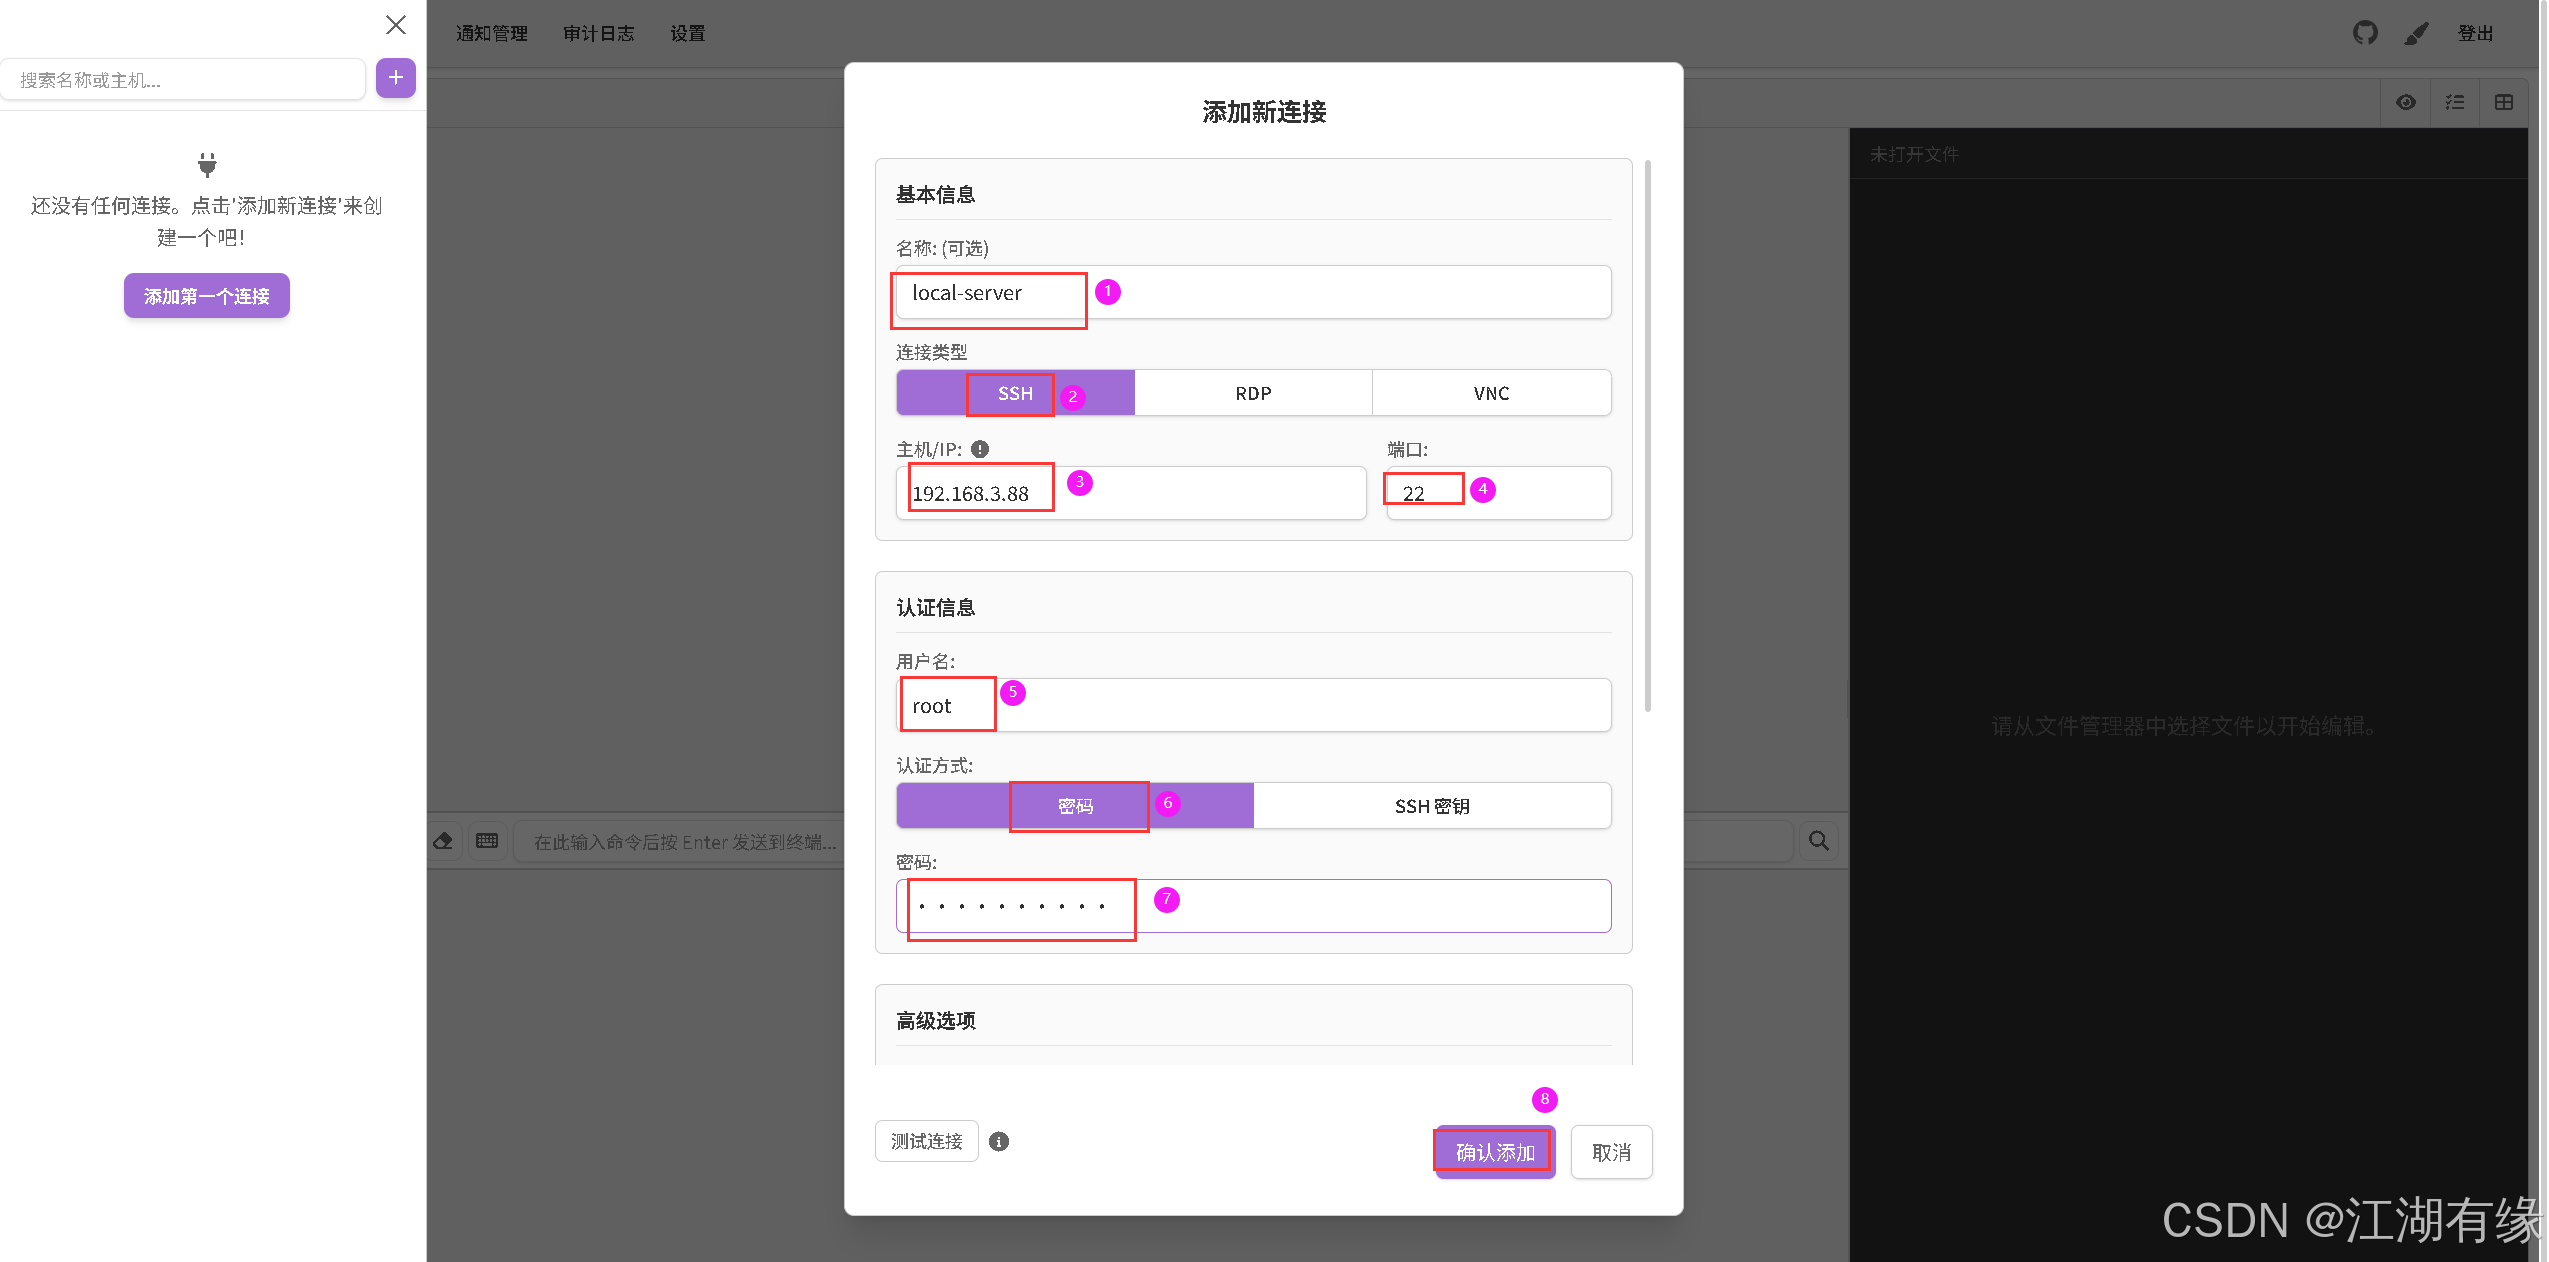
Task: Switch authentication to SSH 密钥
Action: click(1432, 805)
